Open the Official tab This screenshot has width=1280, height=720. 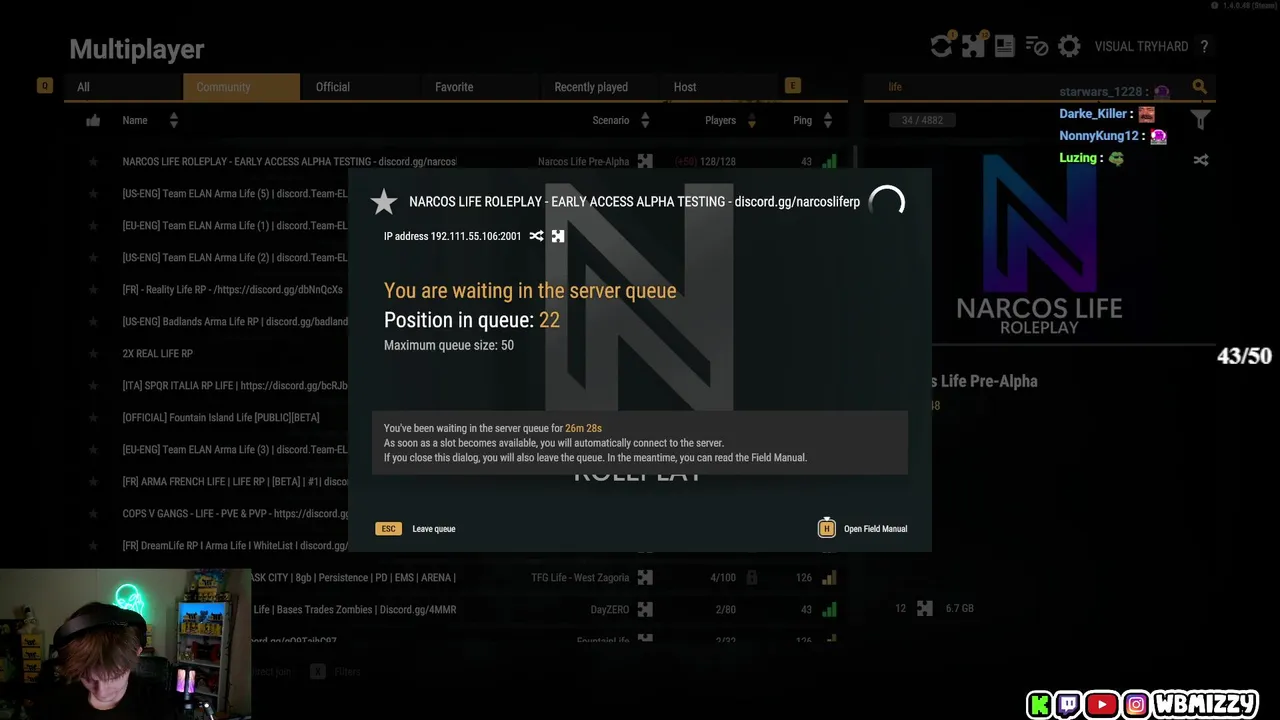[x=360, y=87]
